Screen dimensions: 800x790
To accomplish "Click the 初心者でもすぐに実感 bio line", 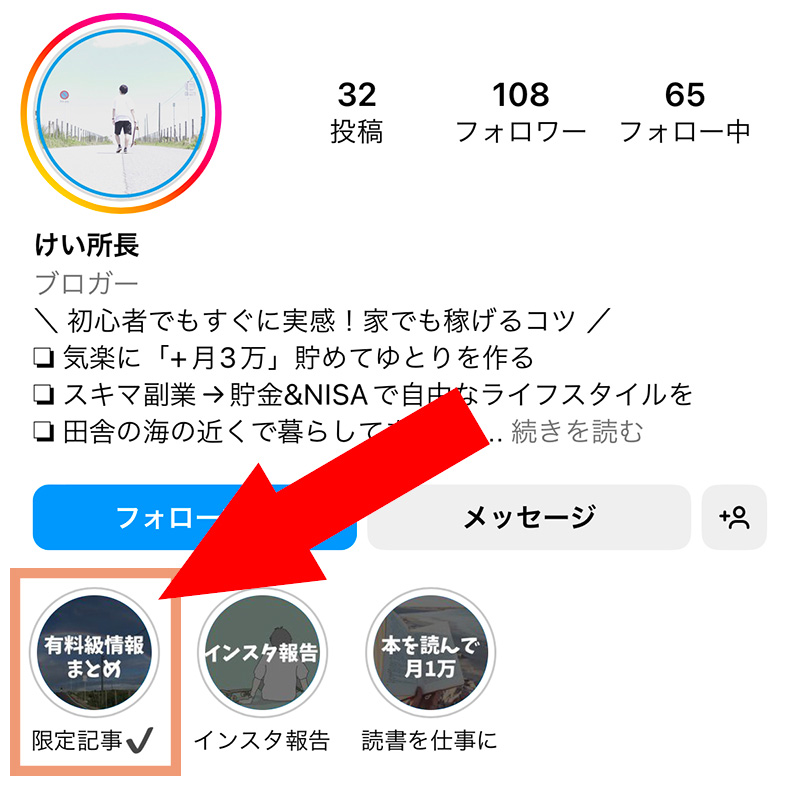I will 322,320.
